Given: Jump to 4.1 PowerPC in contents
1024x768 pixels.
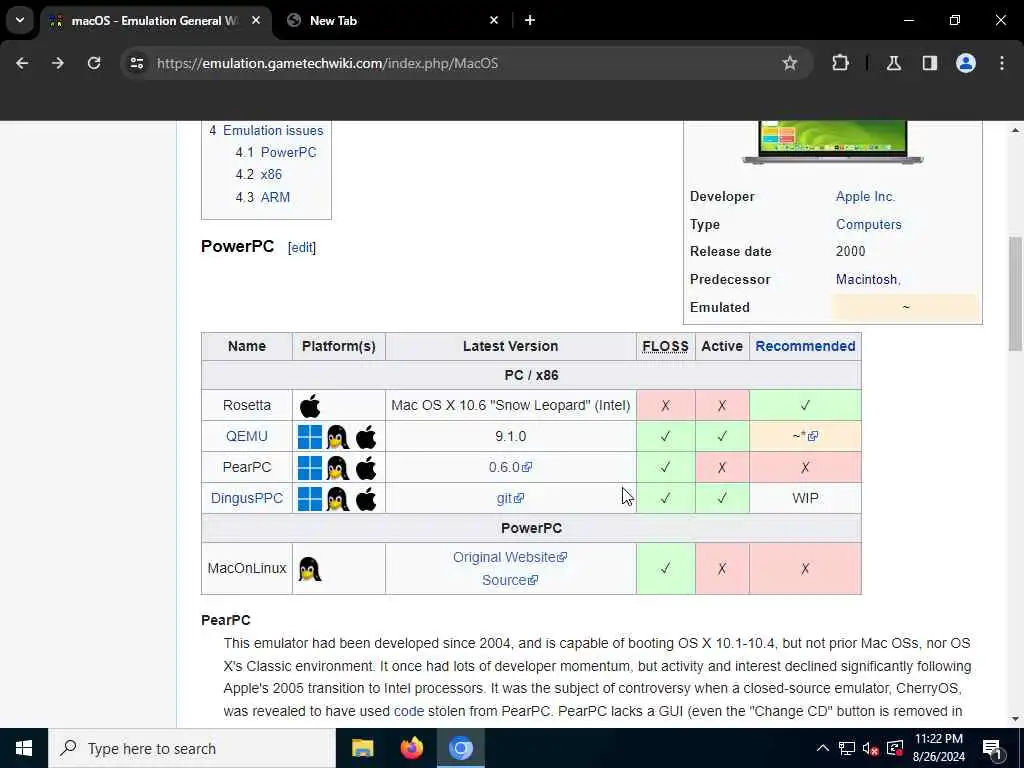Looking at the screenshot, I should click(x=276, y=152).
